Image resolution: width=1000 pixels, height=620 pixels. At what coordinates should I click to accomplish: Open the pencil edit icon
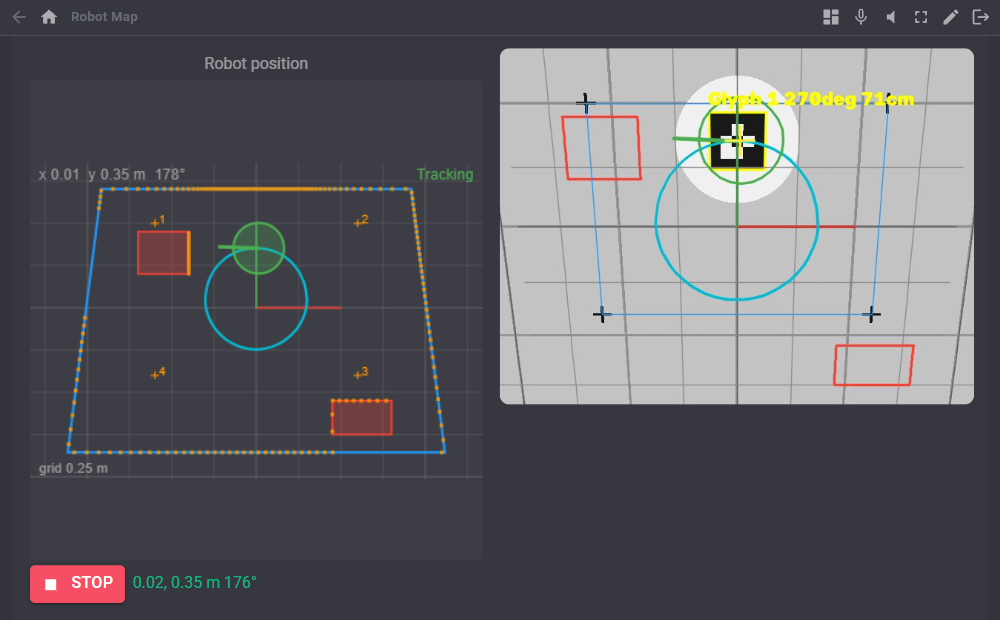click(x=950, y=17)
